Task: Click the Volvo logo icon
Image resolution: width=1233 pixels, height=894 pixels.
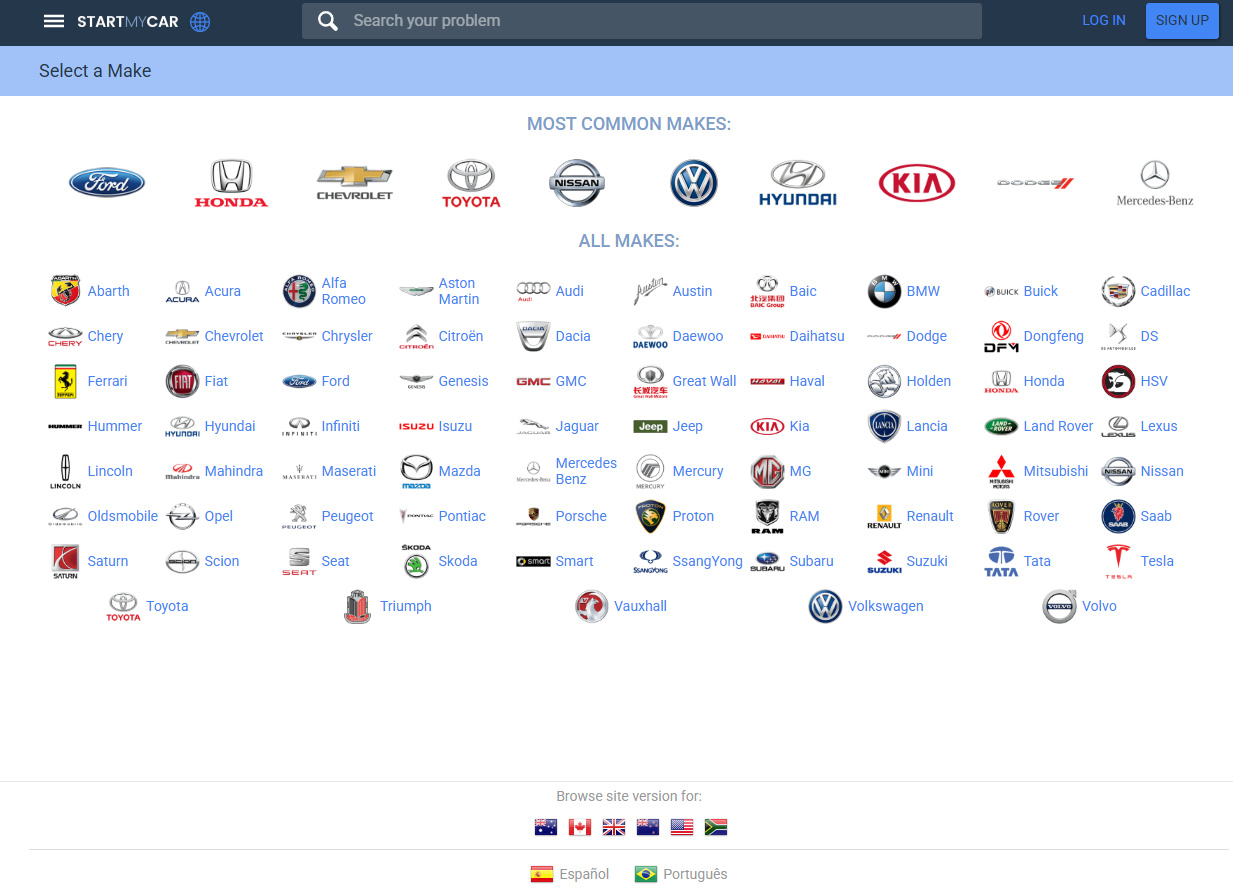Action: [1059, 606]
